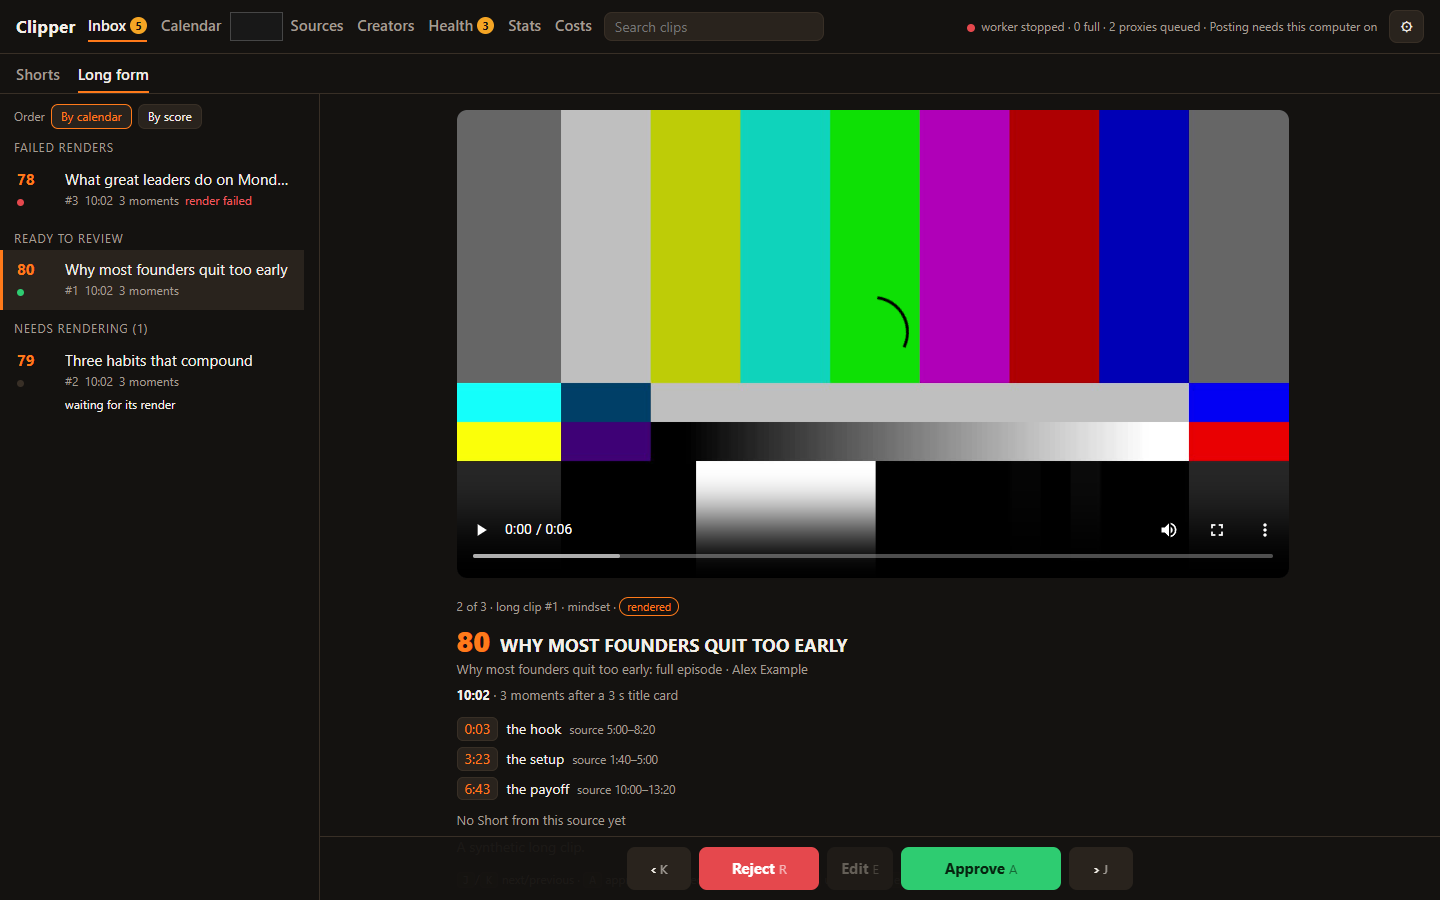This screenshot has width=1440, height=900.
Task: Select 'Why most founders quit too early' clip
Action: click(x=152, y=280)
